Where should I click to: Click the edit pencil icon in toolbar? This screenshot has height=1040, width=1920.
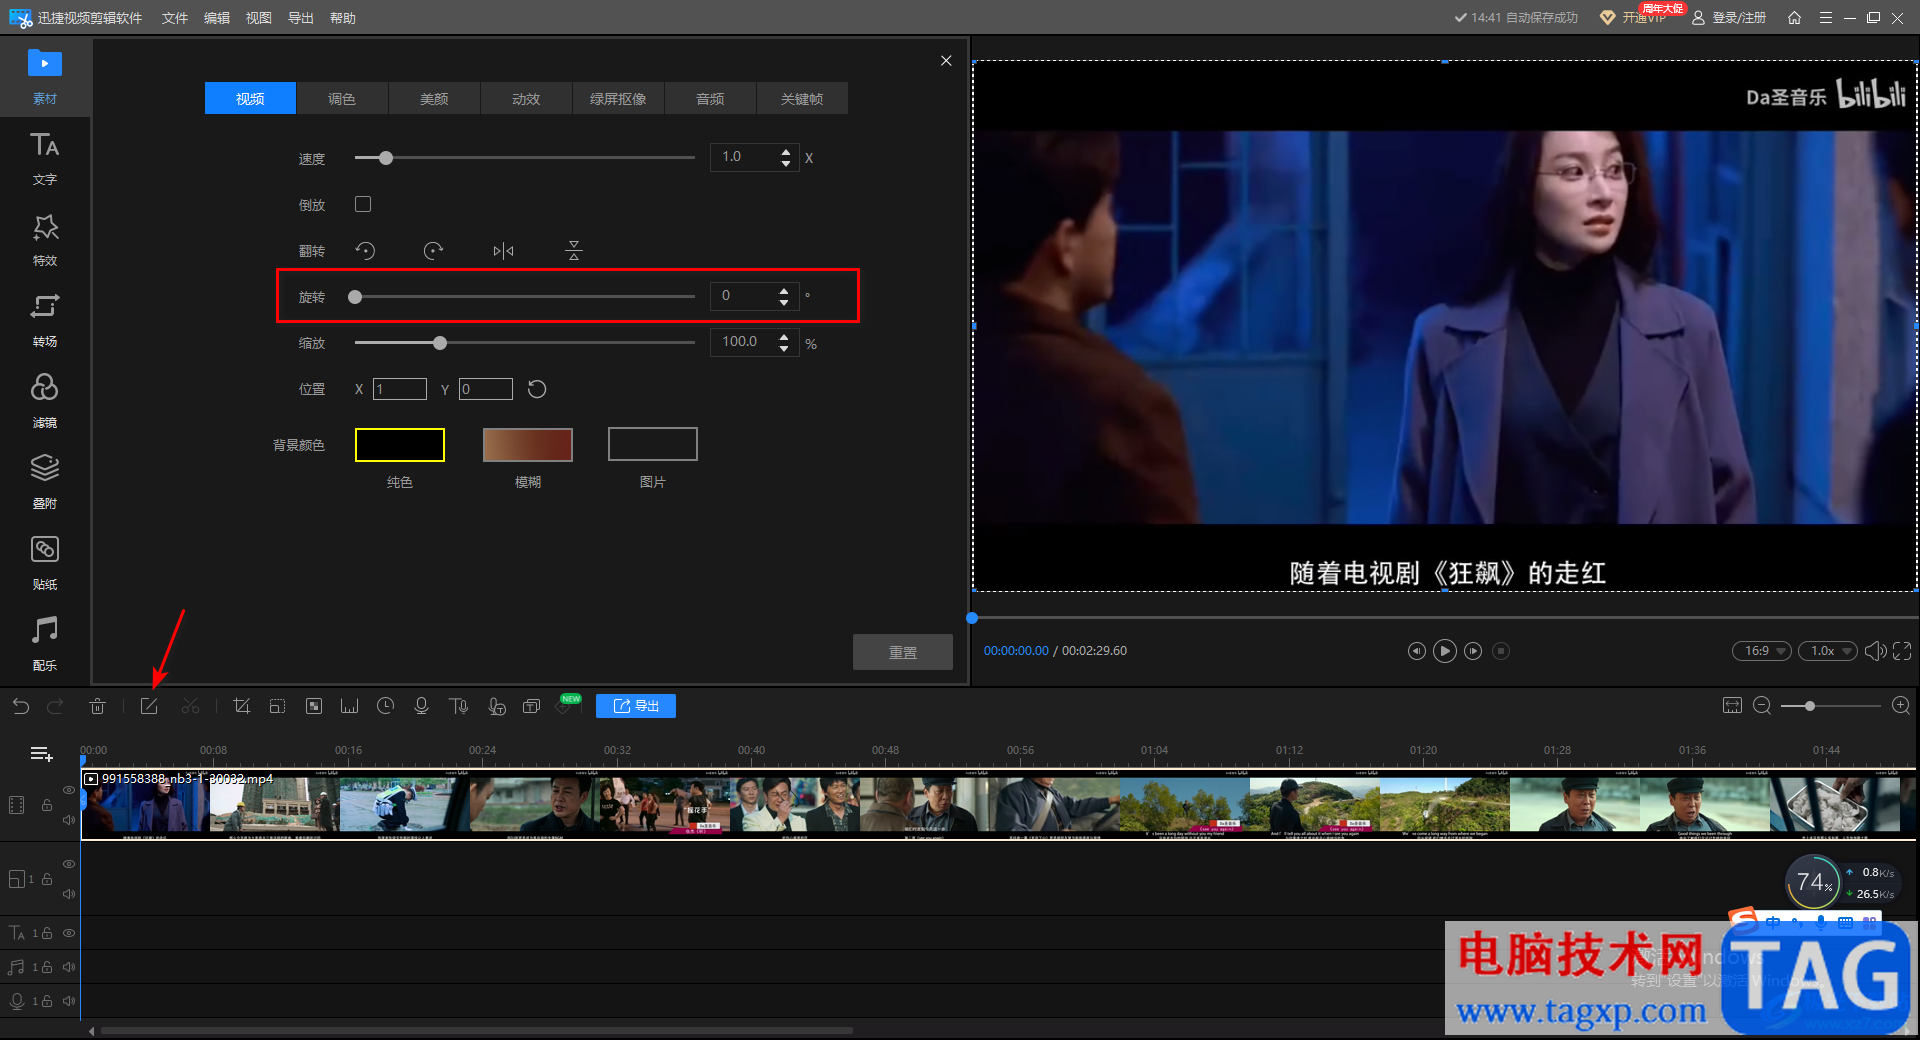point(149,706)
